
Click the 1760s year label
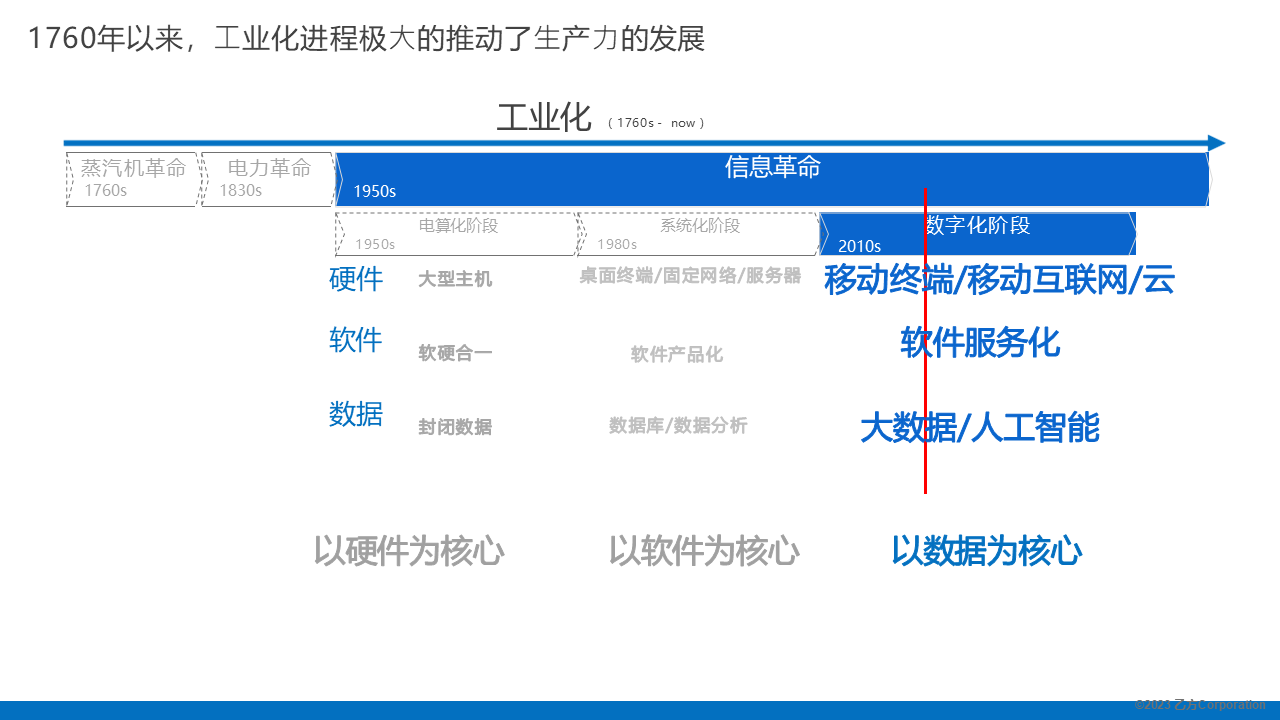pyautogui.click(x=105, y=191)
